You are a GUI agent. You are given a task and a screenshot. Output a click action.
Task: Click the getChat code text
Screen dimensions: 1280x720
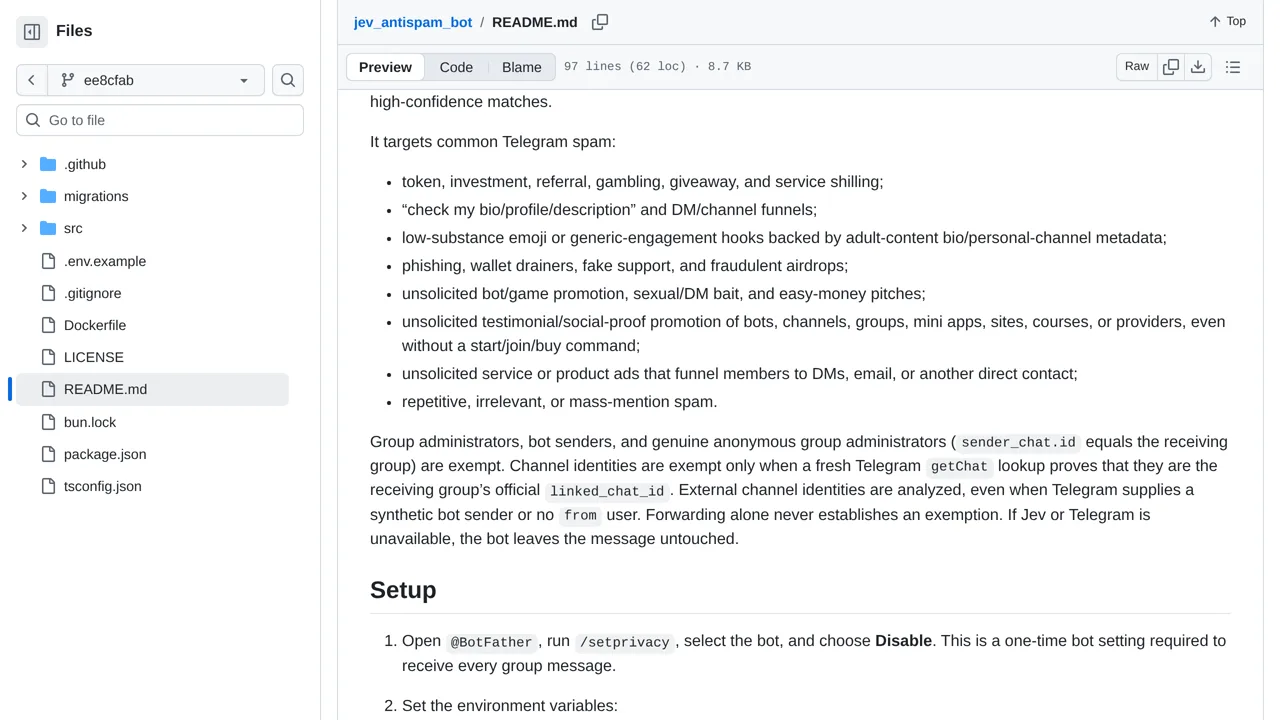coord(959,466)
